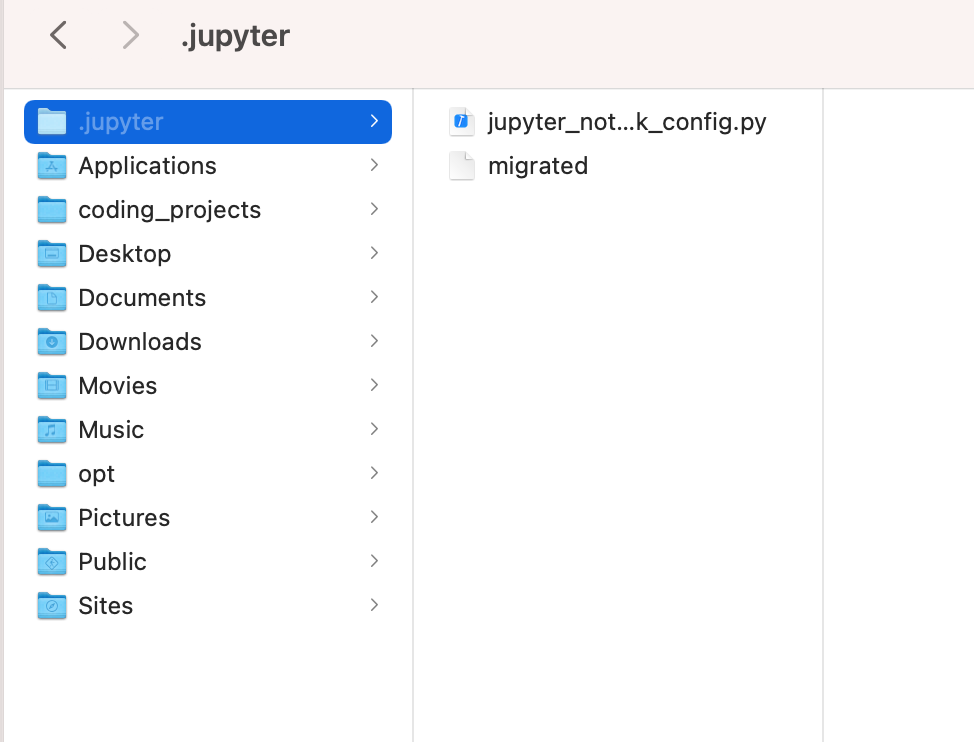Click the Music folder icon
This screenshot has height=742, width=974.
coord(52,430)
